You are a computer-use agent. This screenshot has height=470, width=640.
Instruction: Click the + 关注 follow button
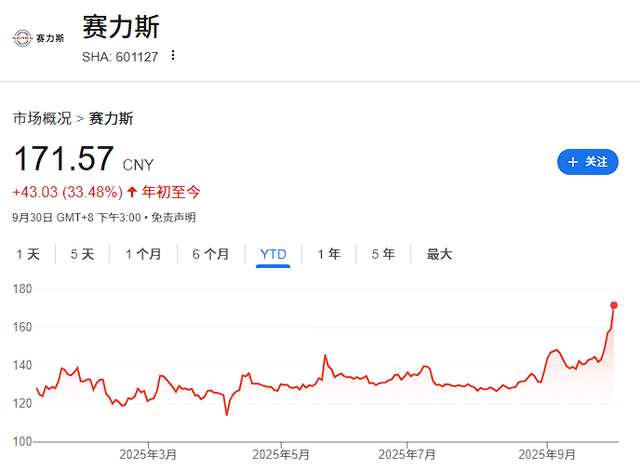click(587, 162)
